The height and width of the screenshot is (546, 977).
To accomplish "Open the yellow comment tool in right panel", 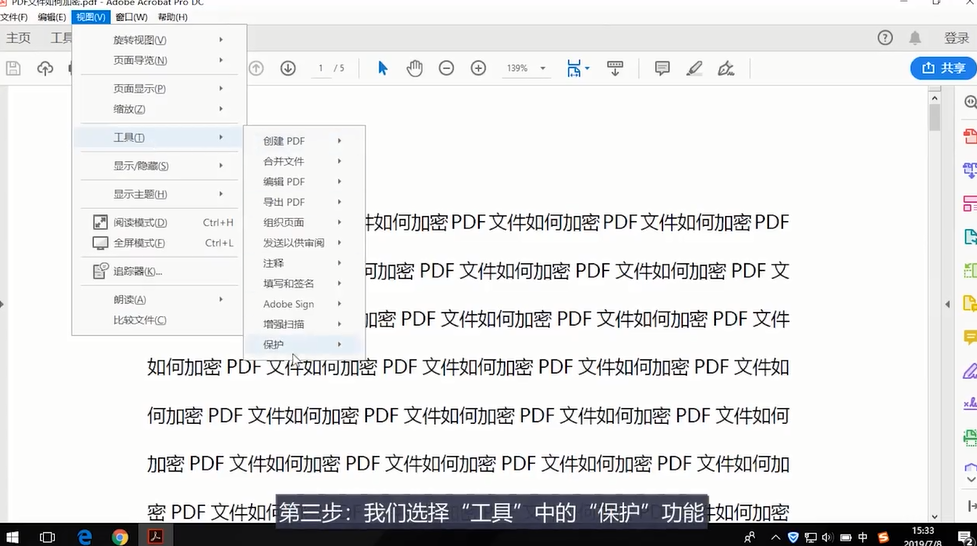I will coord(970,337).
